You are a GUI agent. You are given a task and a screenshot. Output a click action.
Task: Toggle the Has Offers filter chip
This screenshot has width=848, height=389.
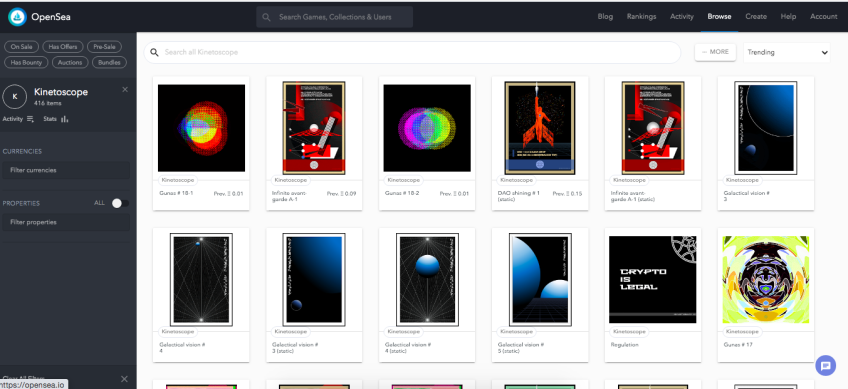coord(63,47)
